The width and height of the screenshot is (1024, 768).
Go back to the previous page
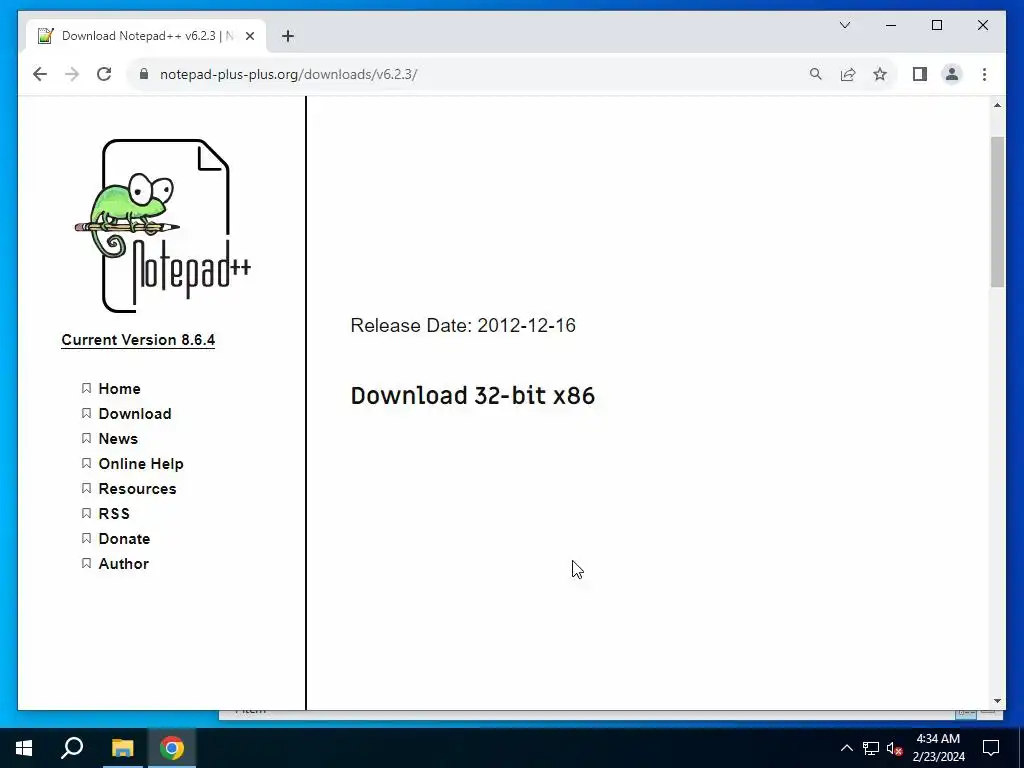40,74
